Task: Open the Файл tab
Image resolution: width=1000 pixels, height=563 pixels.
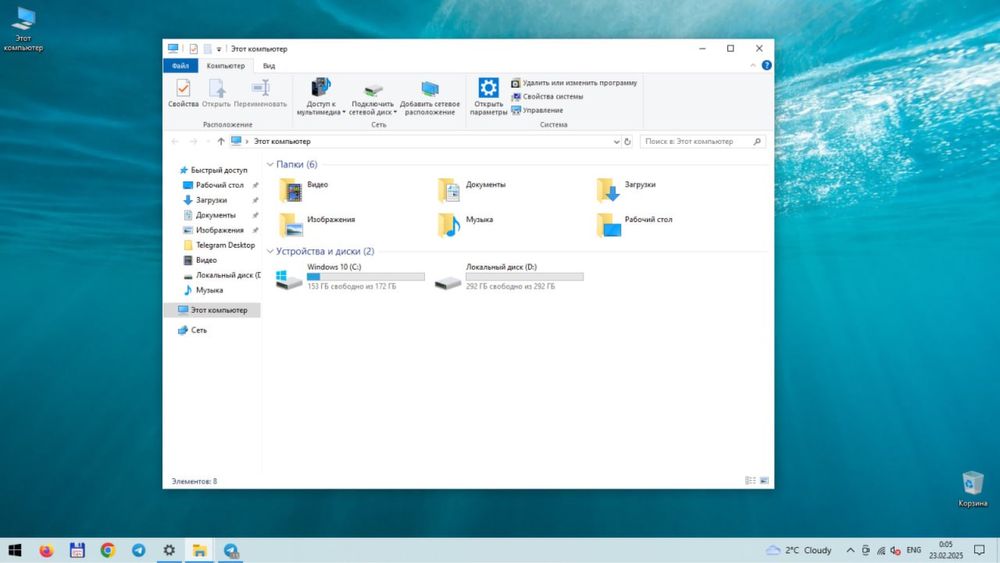Action: (x=180, y=66)
